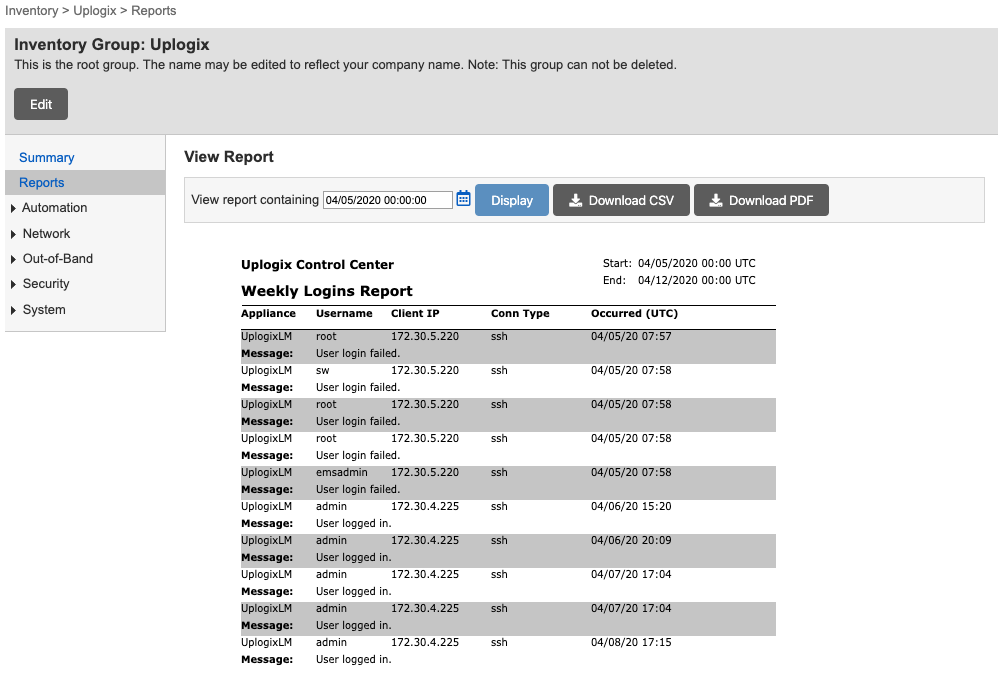Open the calendar date picker icon
Viewport: 998px width, 678px height.
click(463, 199)
